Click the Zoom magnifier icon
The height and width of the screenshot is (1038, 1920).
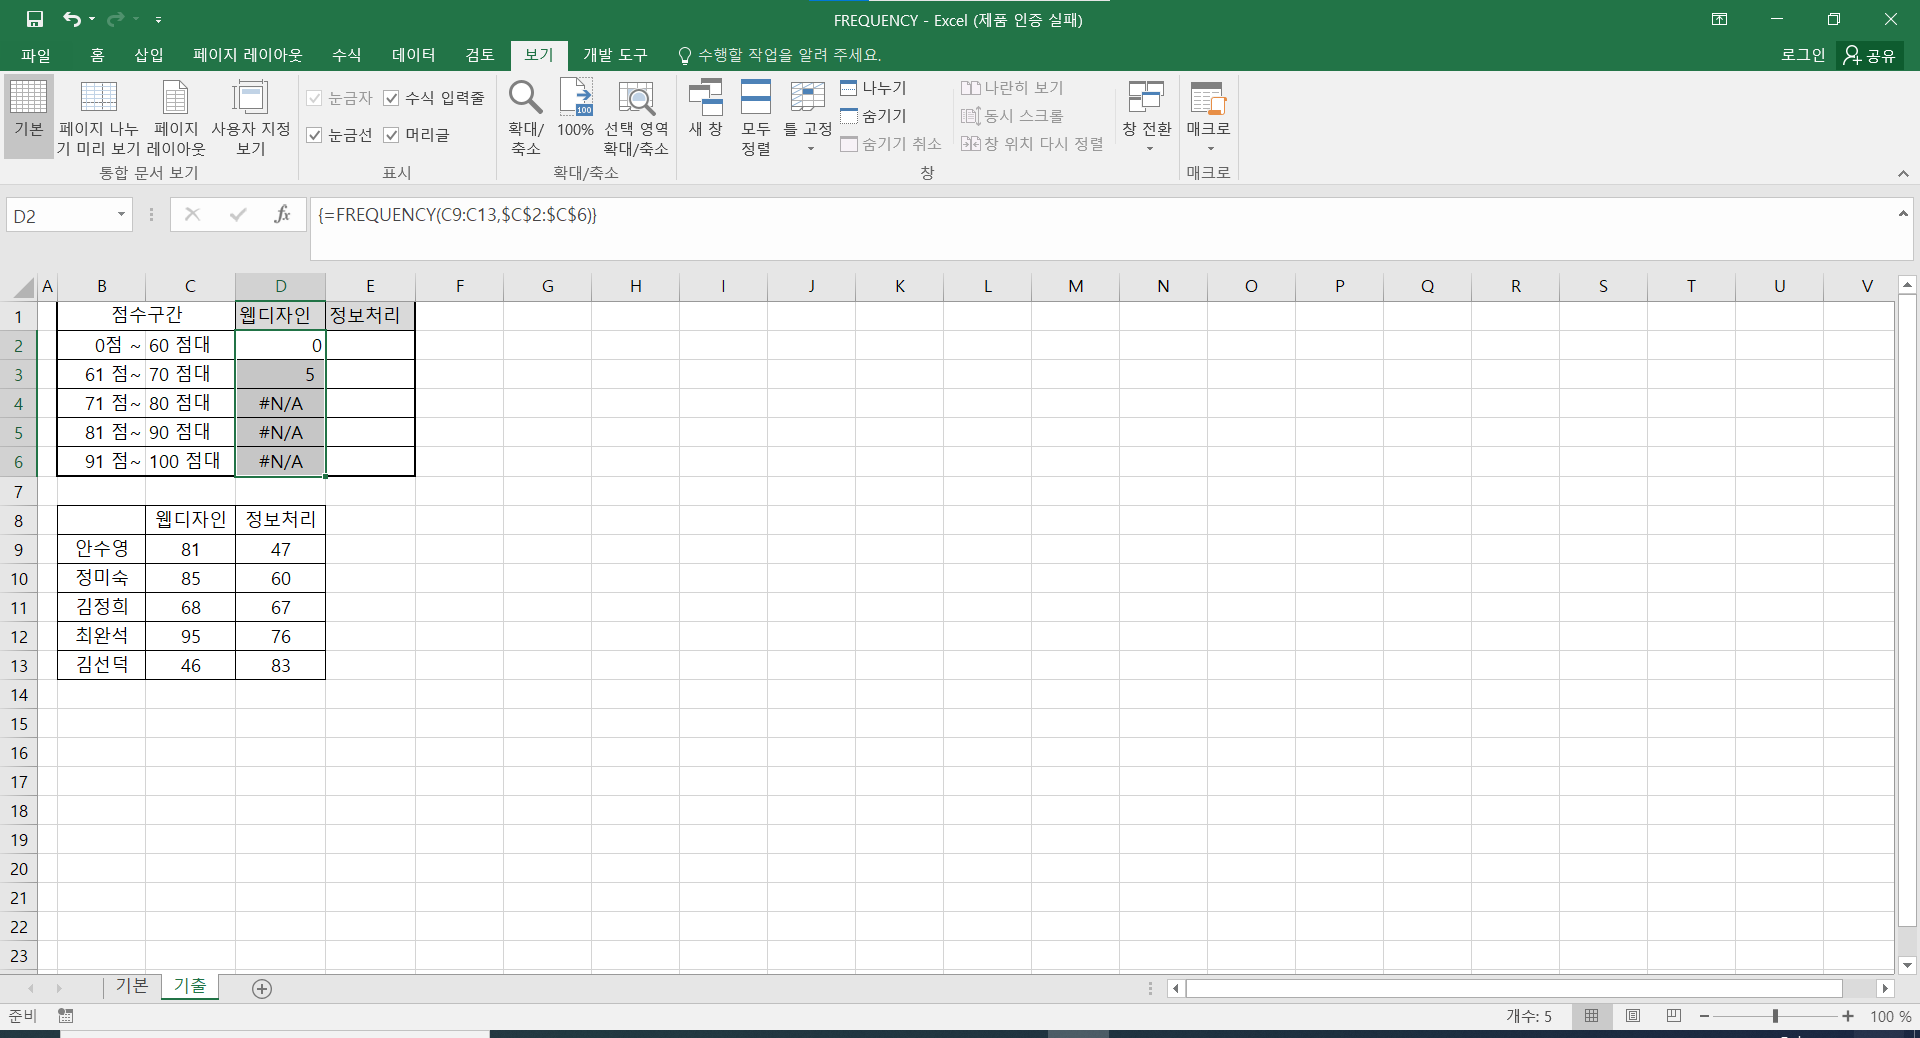click(x=525, y=98)
